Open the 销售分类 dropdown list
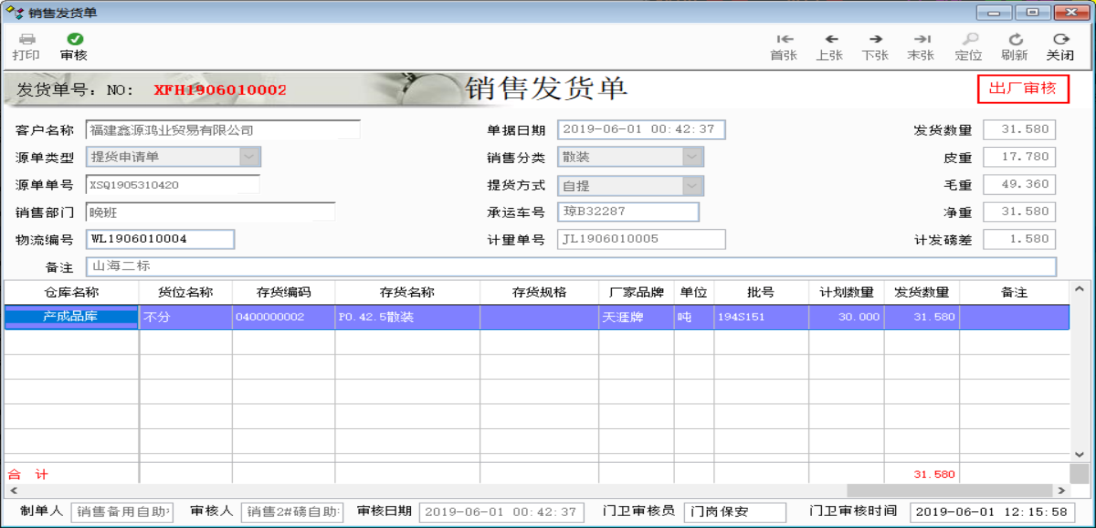The height and width of the screenshot is (528, 1096). click(x=692, y=157)
